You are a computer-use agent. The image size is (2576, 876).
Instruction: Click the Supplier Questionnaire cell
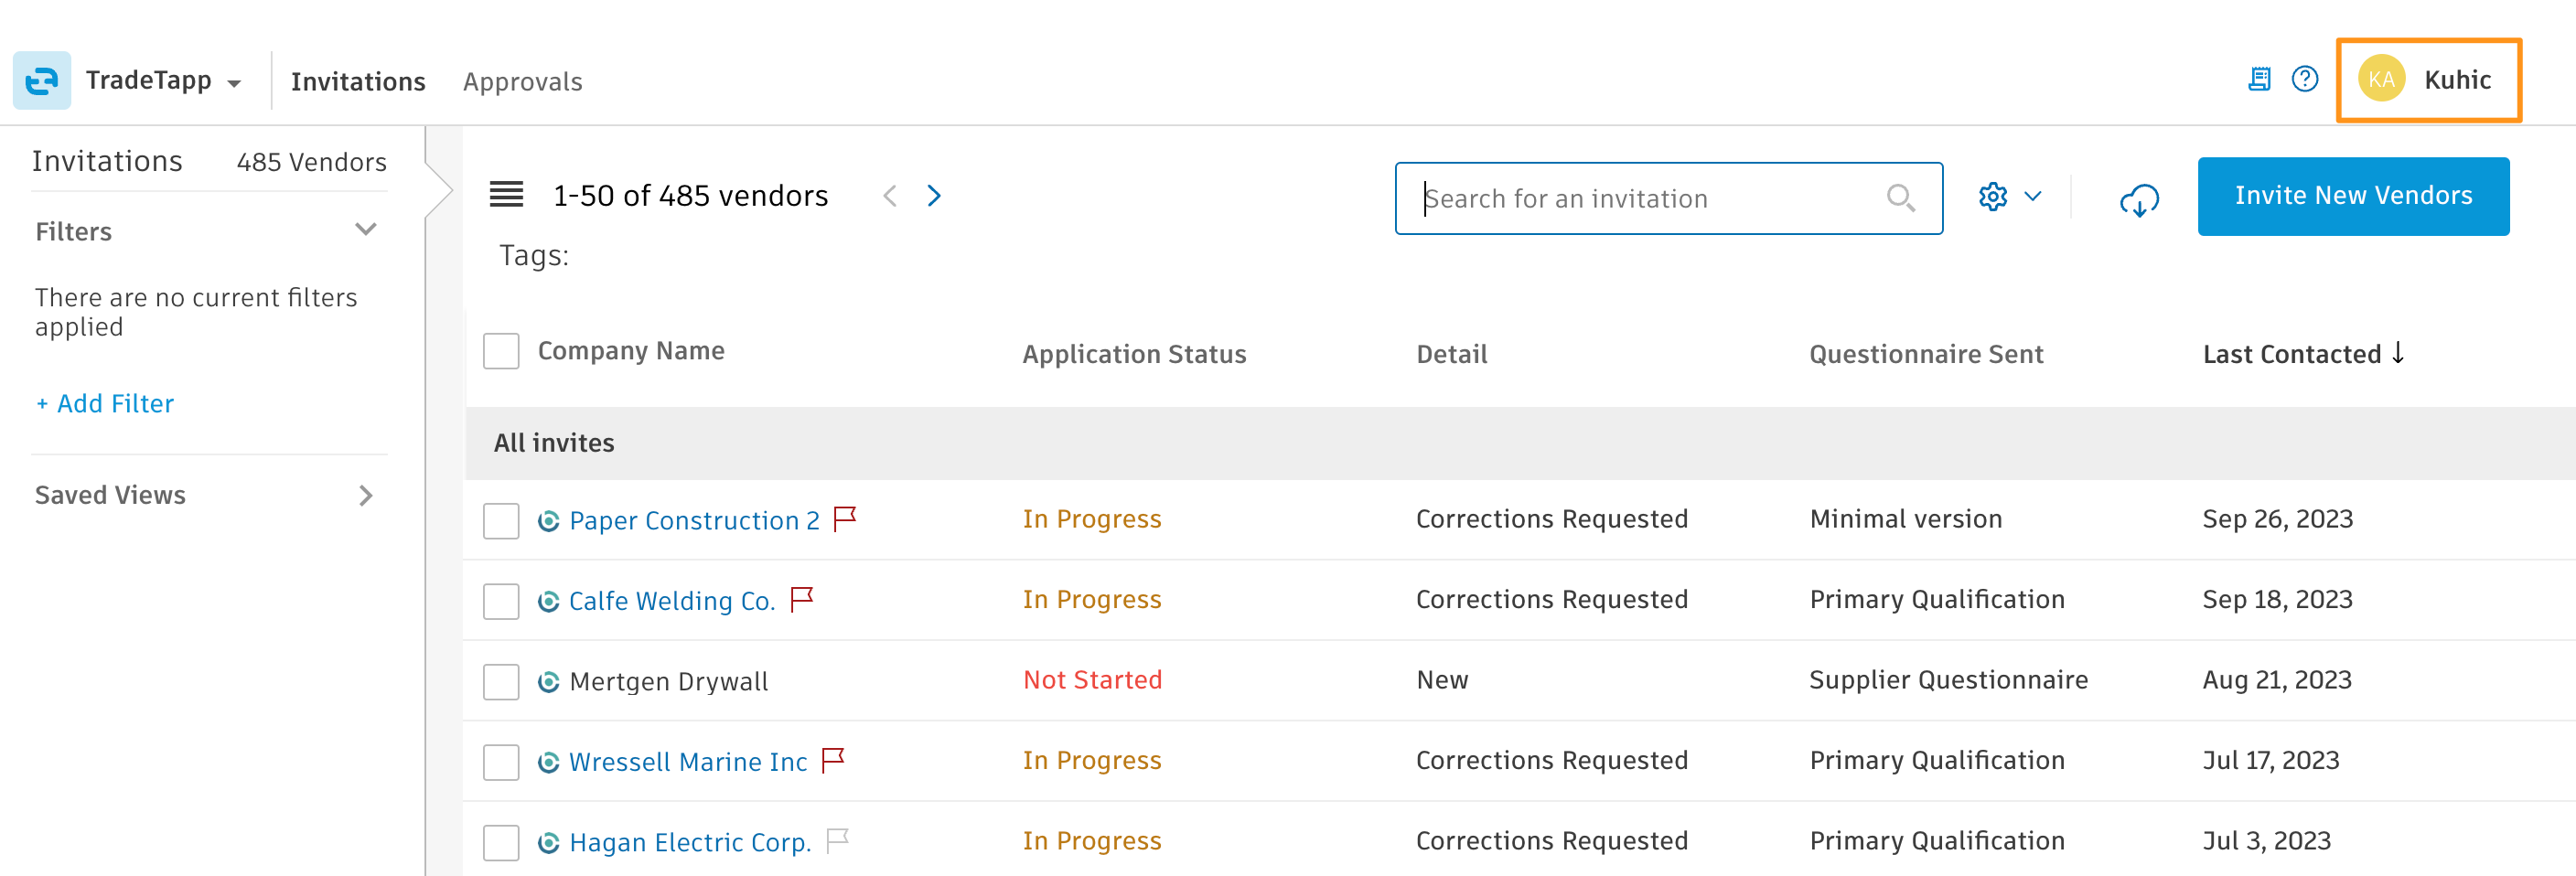point(1948,680)
